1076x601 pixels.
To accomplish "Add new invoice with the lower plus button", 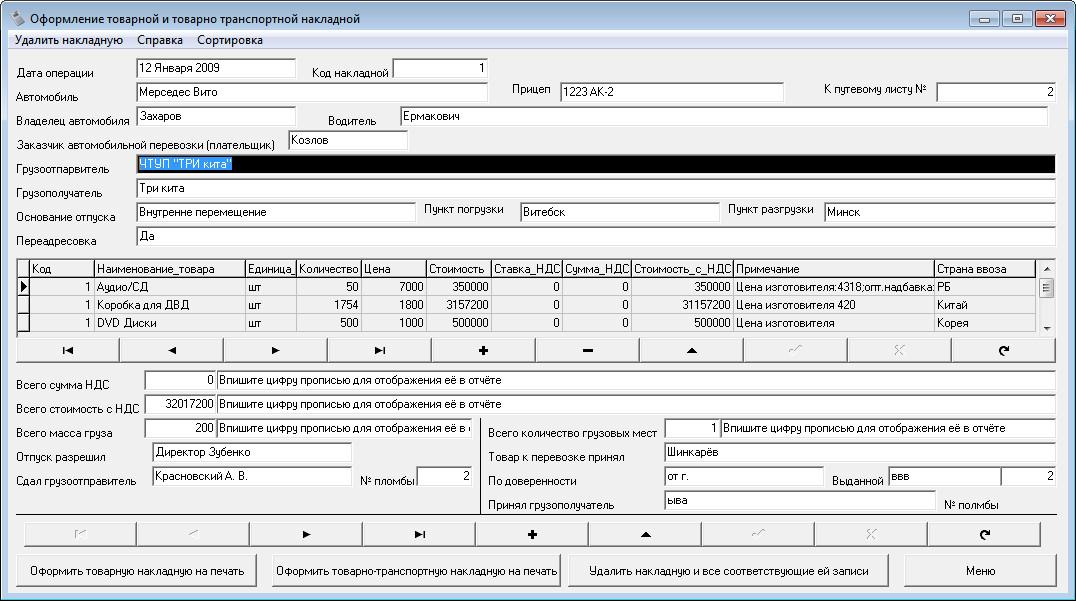I will pos(532,534).
